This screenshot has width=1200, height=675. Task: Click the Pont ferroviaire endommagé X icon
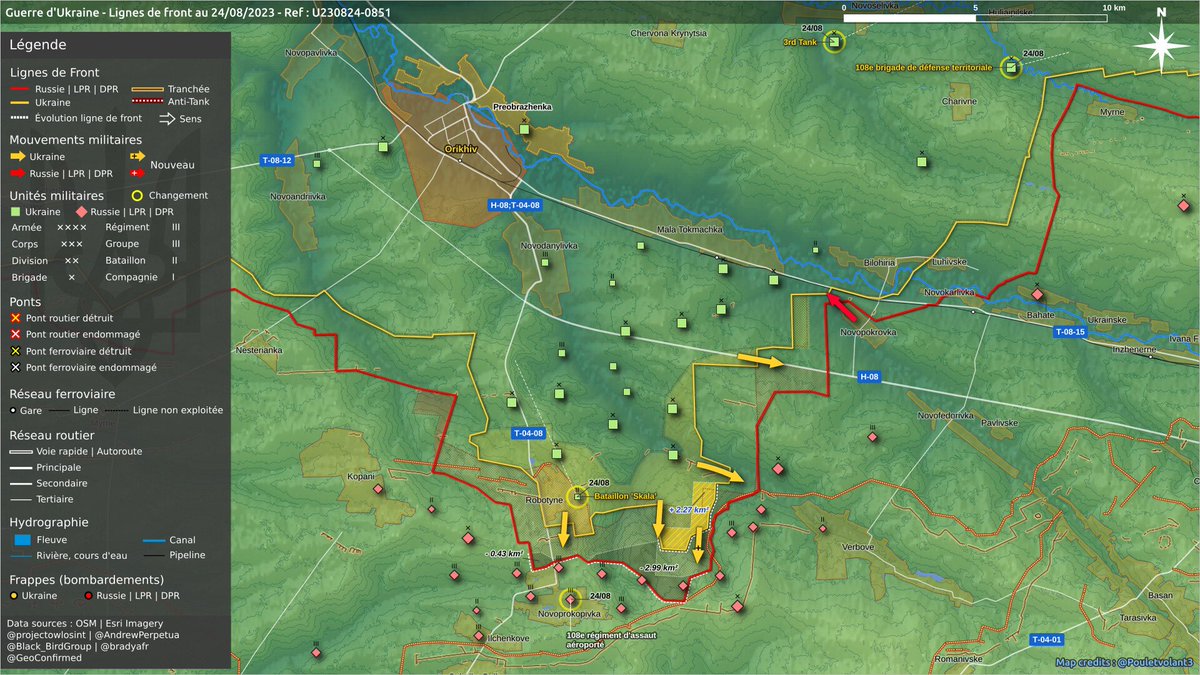(16, 367)
